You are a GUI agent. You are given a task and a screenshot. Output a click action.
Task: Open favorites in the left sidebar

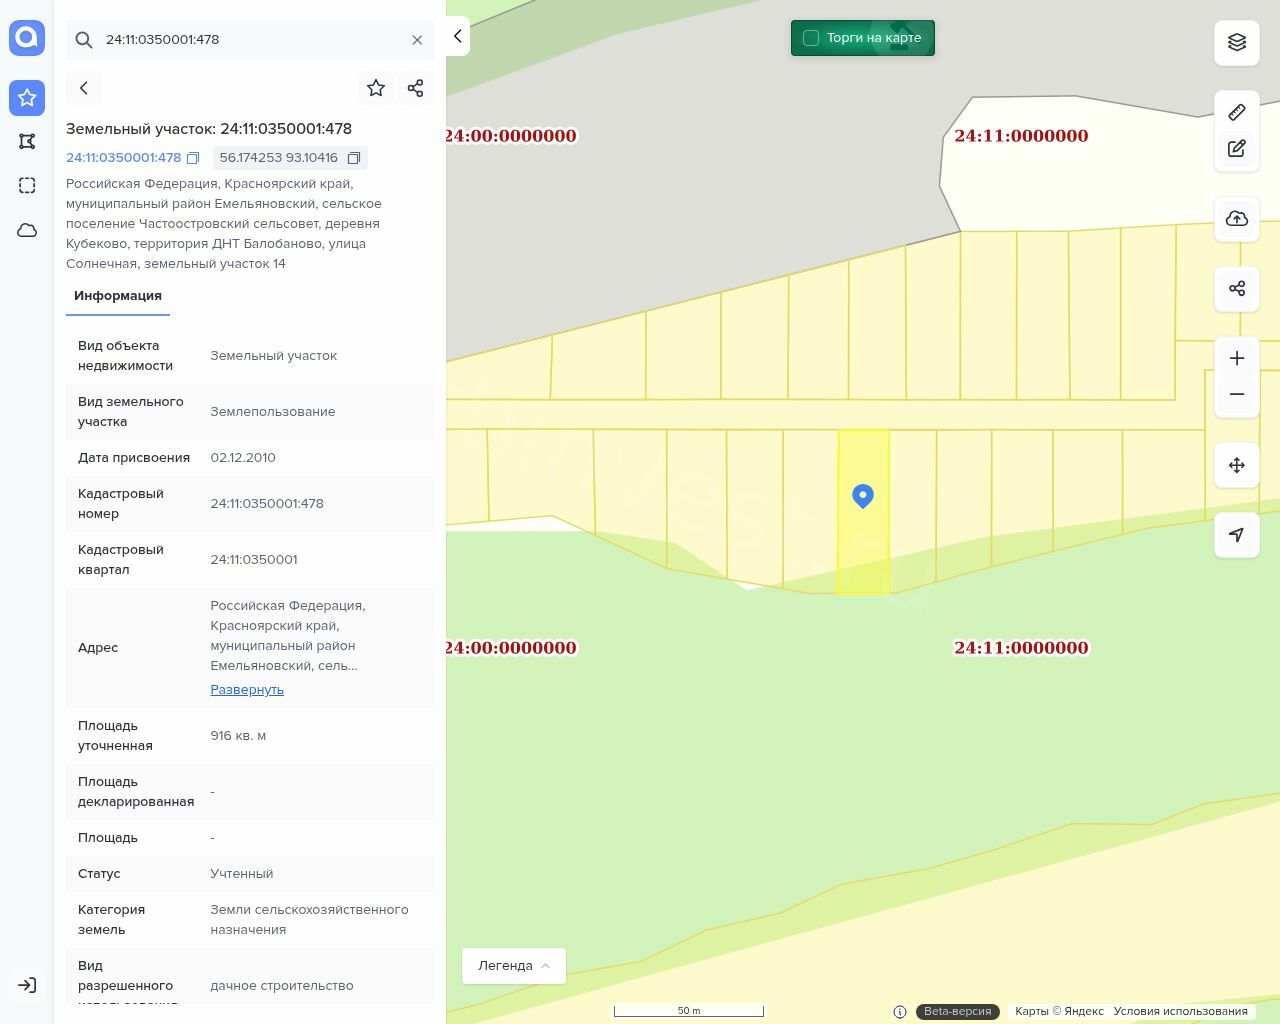(x=27, y=98)
